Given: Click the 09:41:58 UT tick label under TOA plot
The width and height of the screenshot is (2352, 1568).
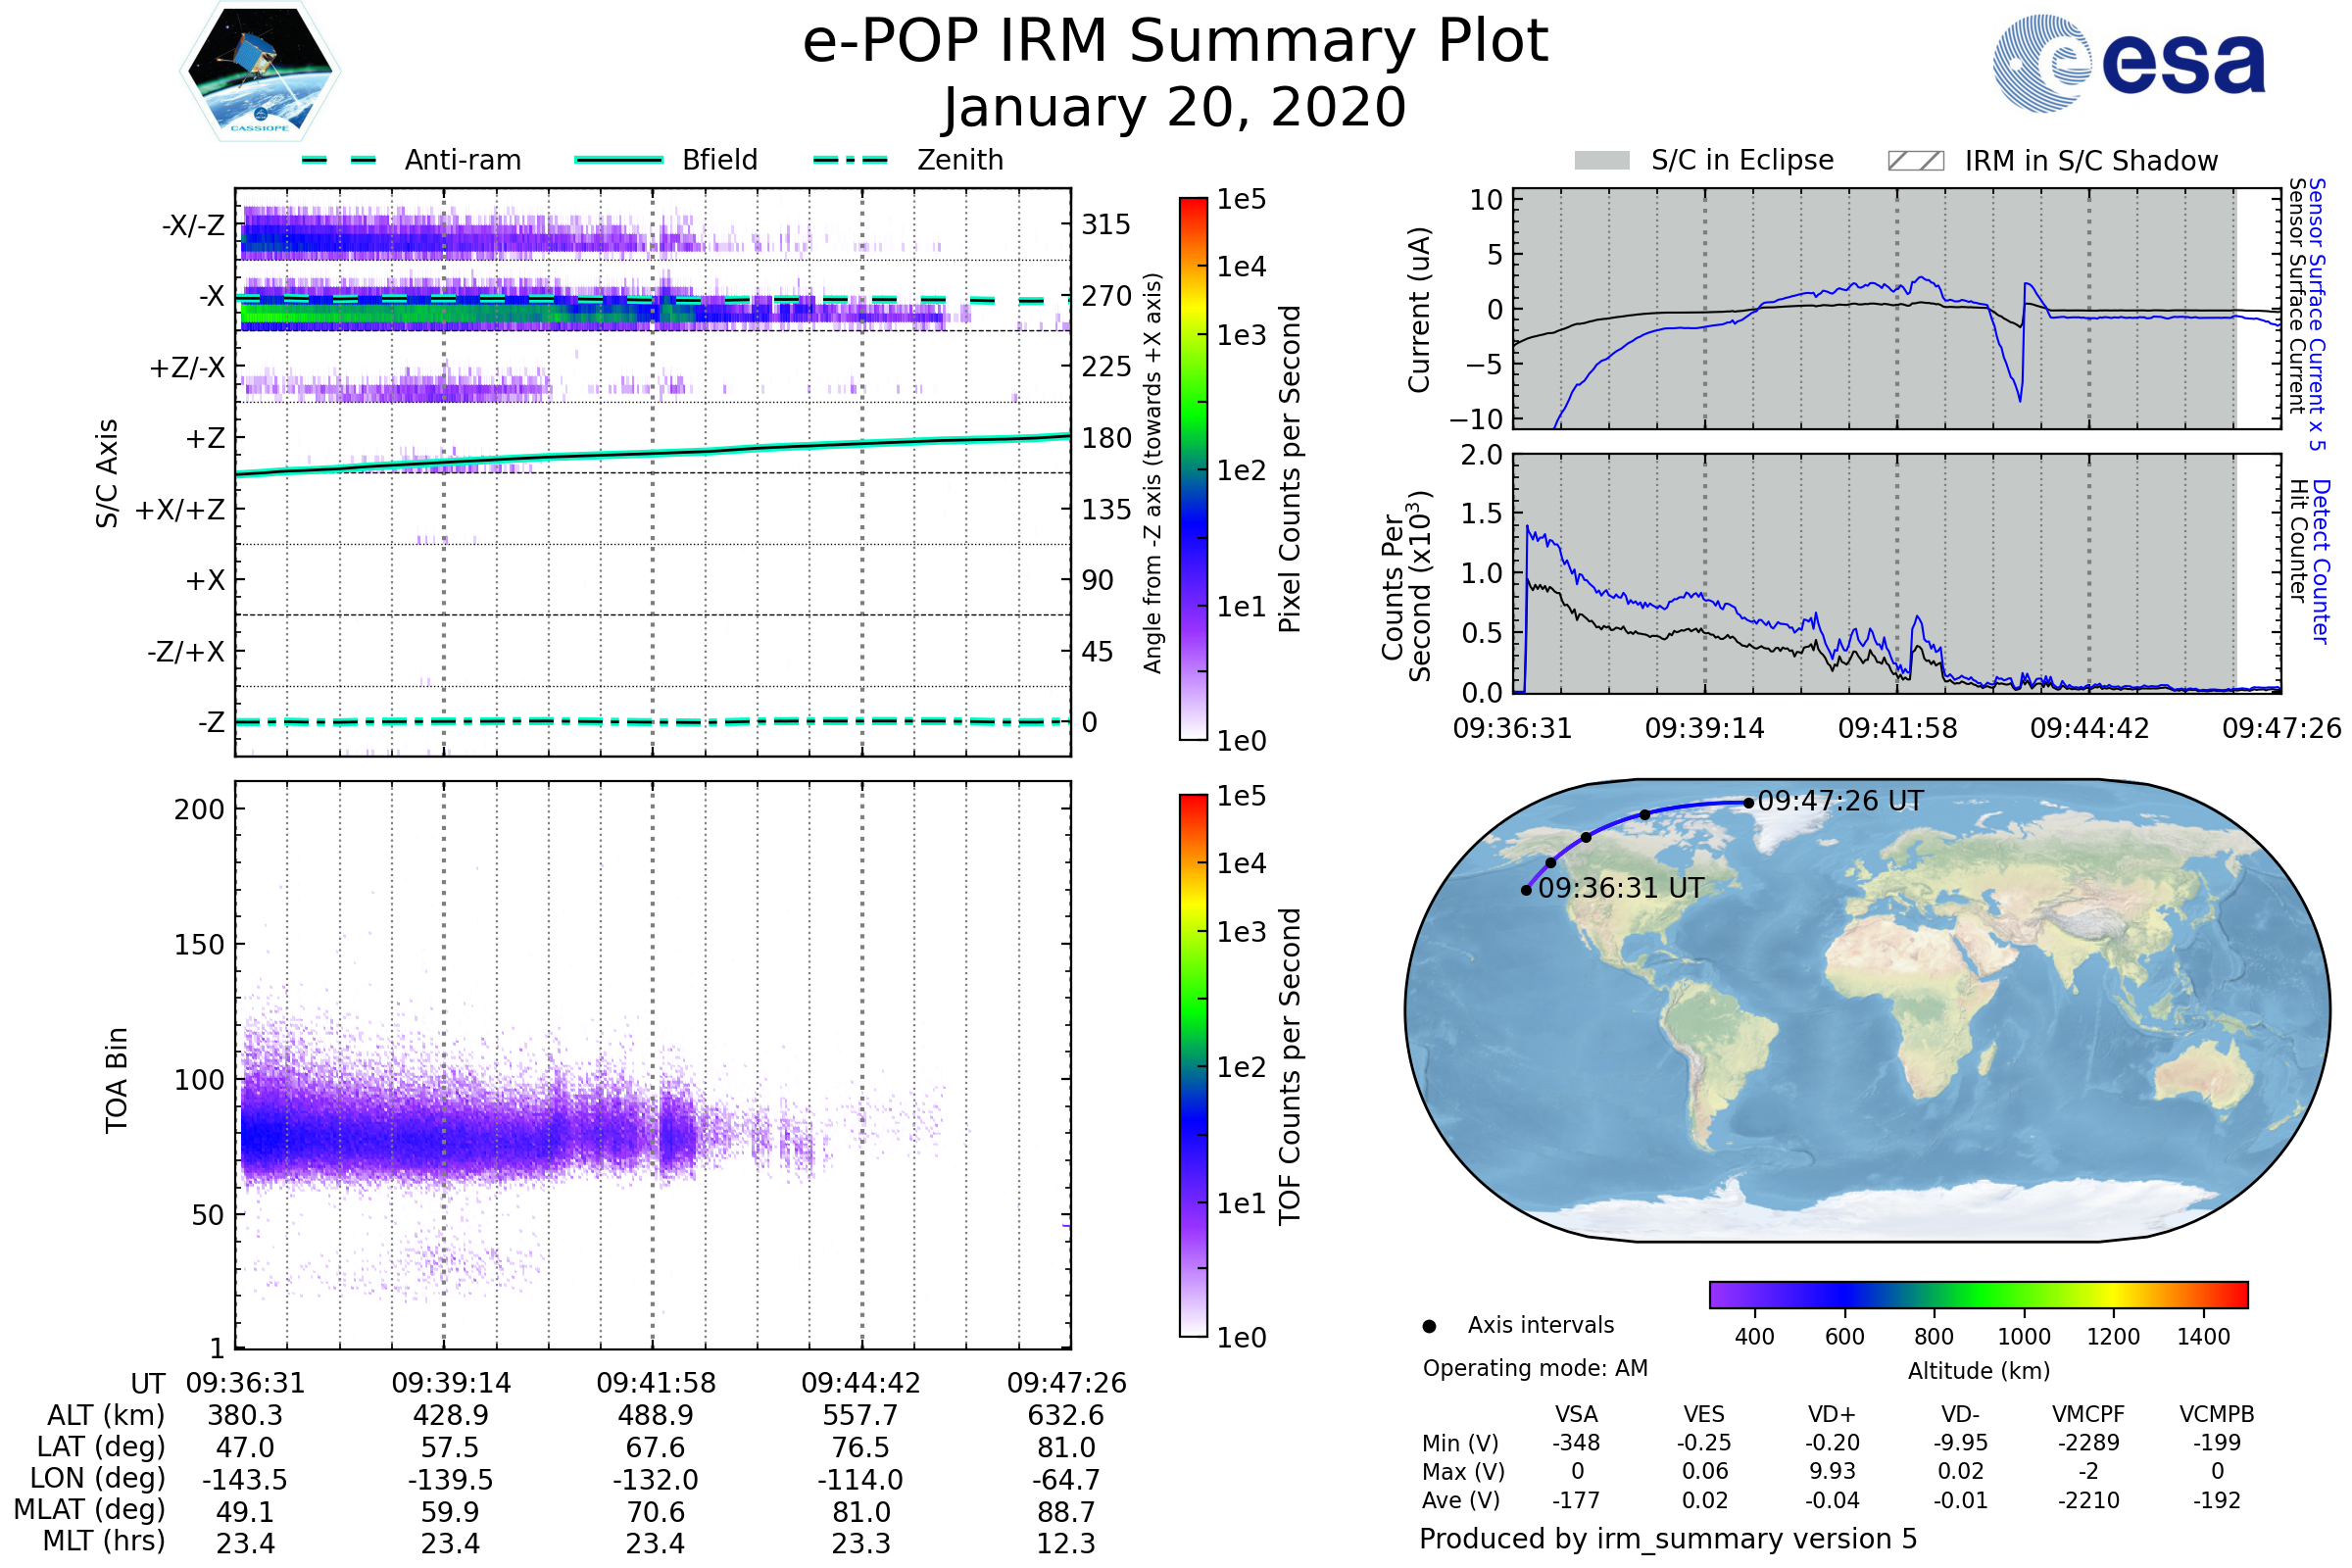Looking at the screenshot, I should 656,1384.
